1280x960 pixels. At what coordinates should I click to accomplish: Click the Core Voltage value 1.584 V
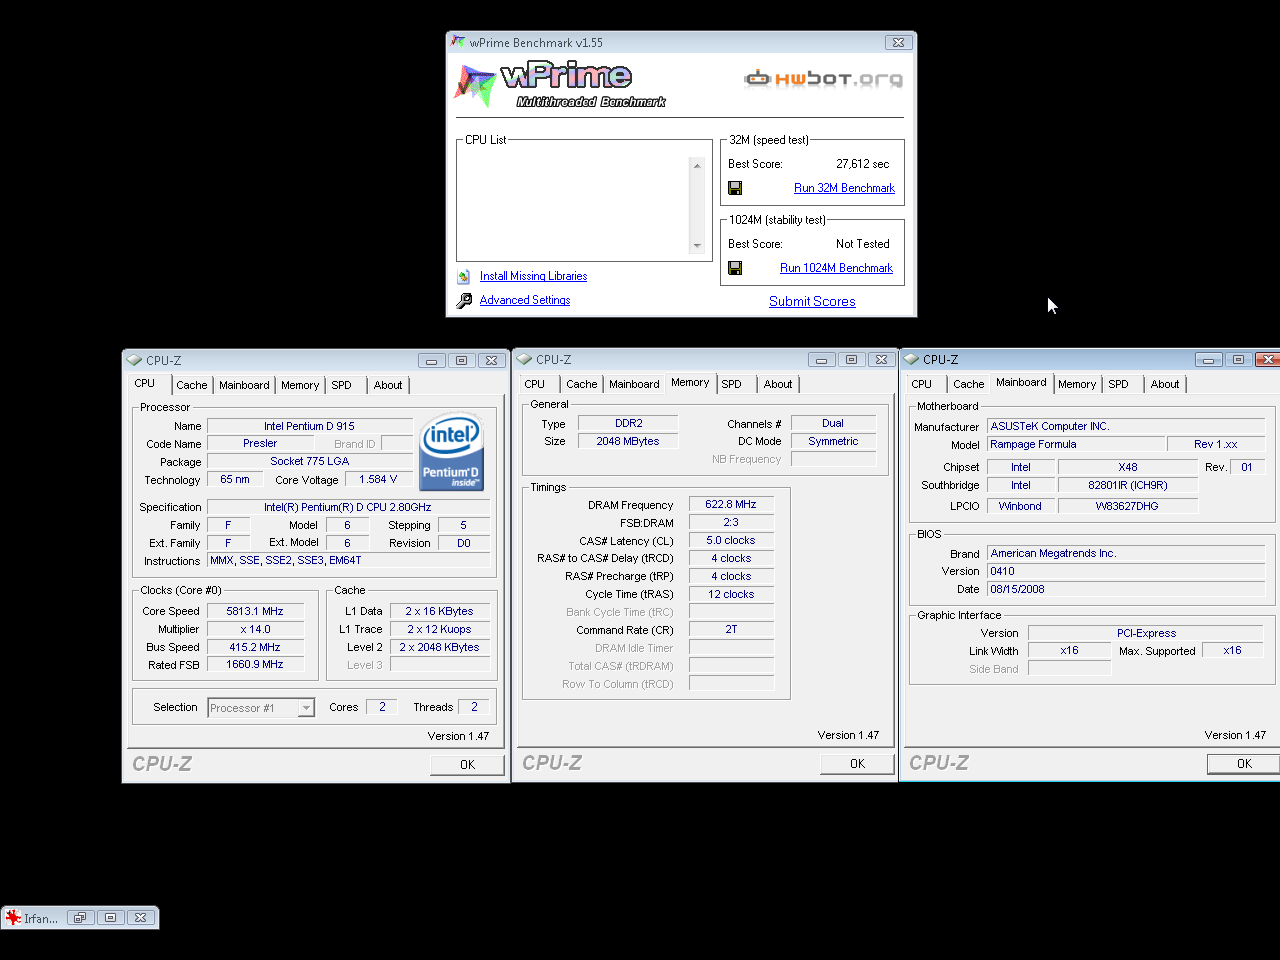pyautogui.click(x=378, y=480)
